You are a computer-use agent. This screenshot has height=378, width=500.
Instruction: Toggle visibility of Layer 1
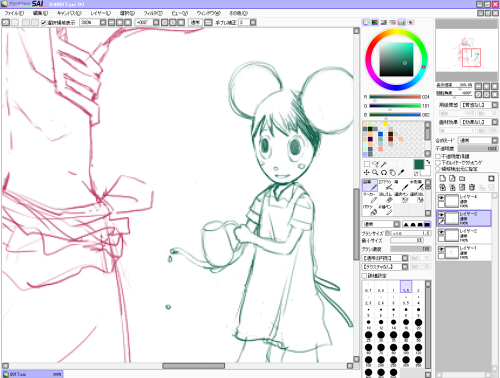coord(441,249)
